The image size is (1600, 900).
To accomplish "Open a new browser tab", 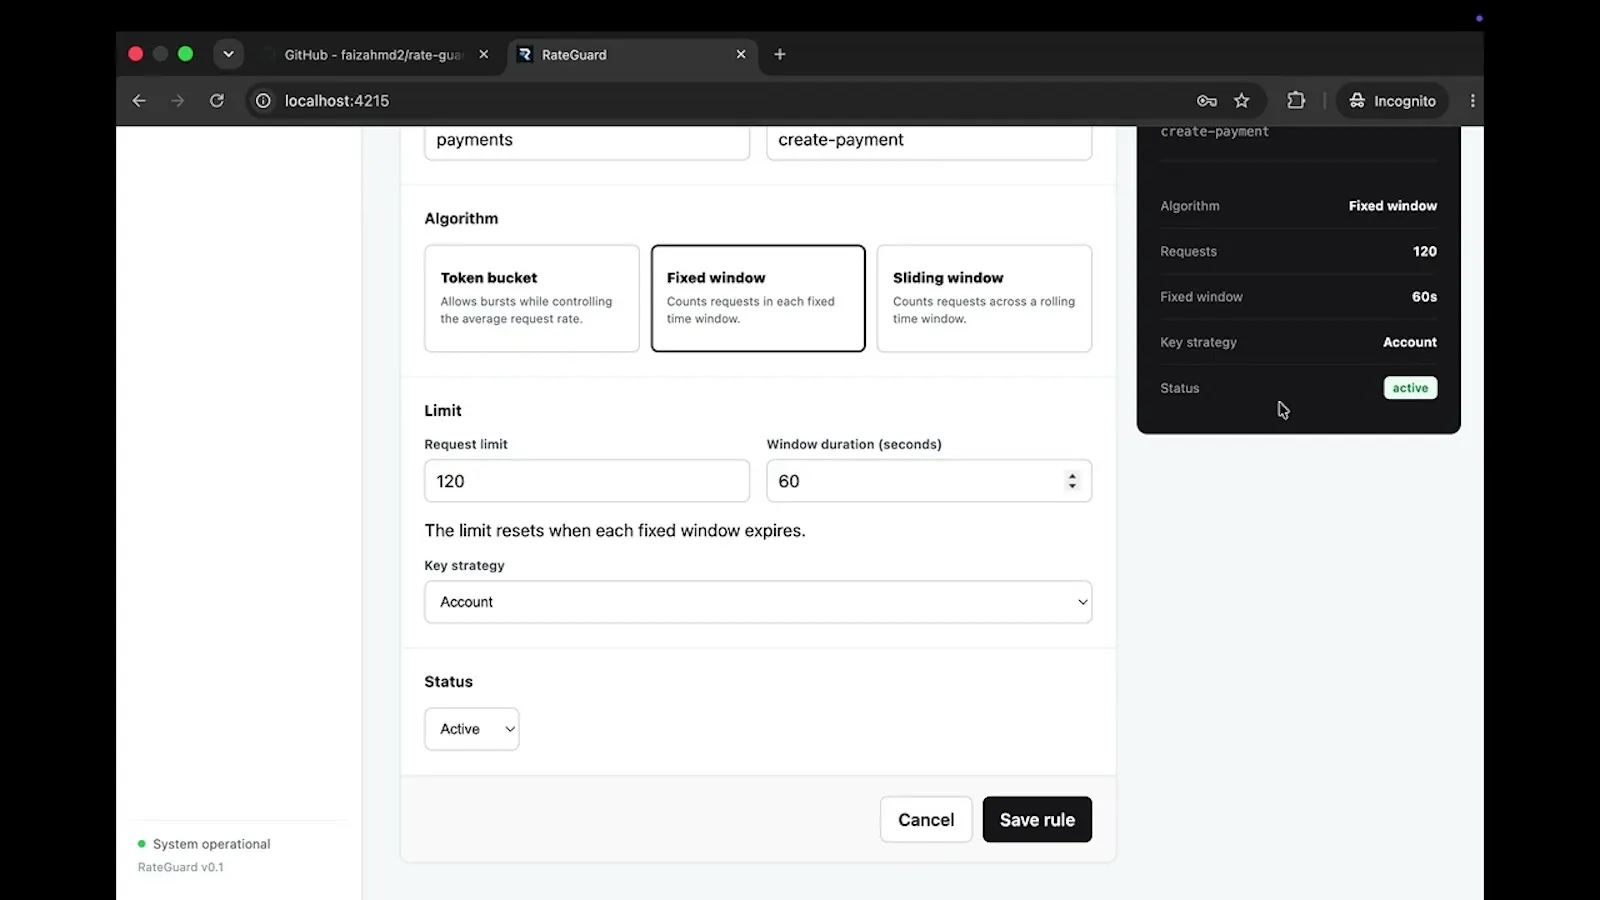I will point(780,54).
